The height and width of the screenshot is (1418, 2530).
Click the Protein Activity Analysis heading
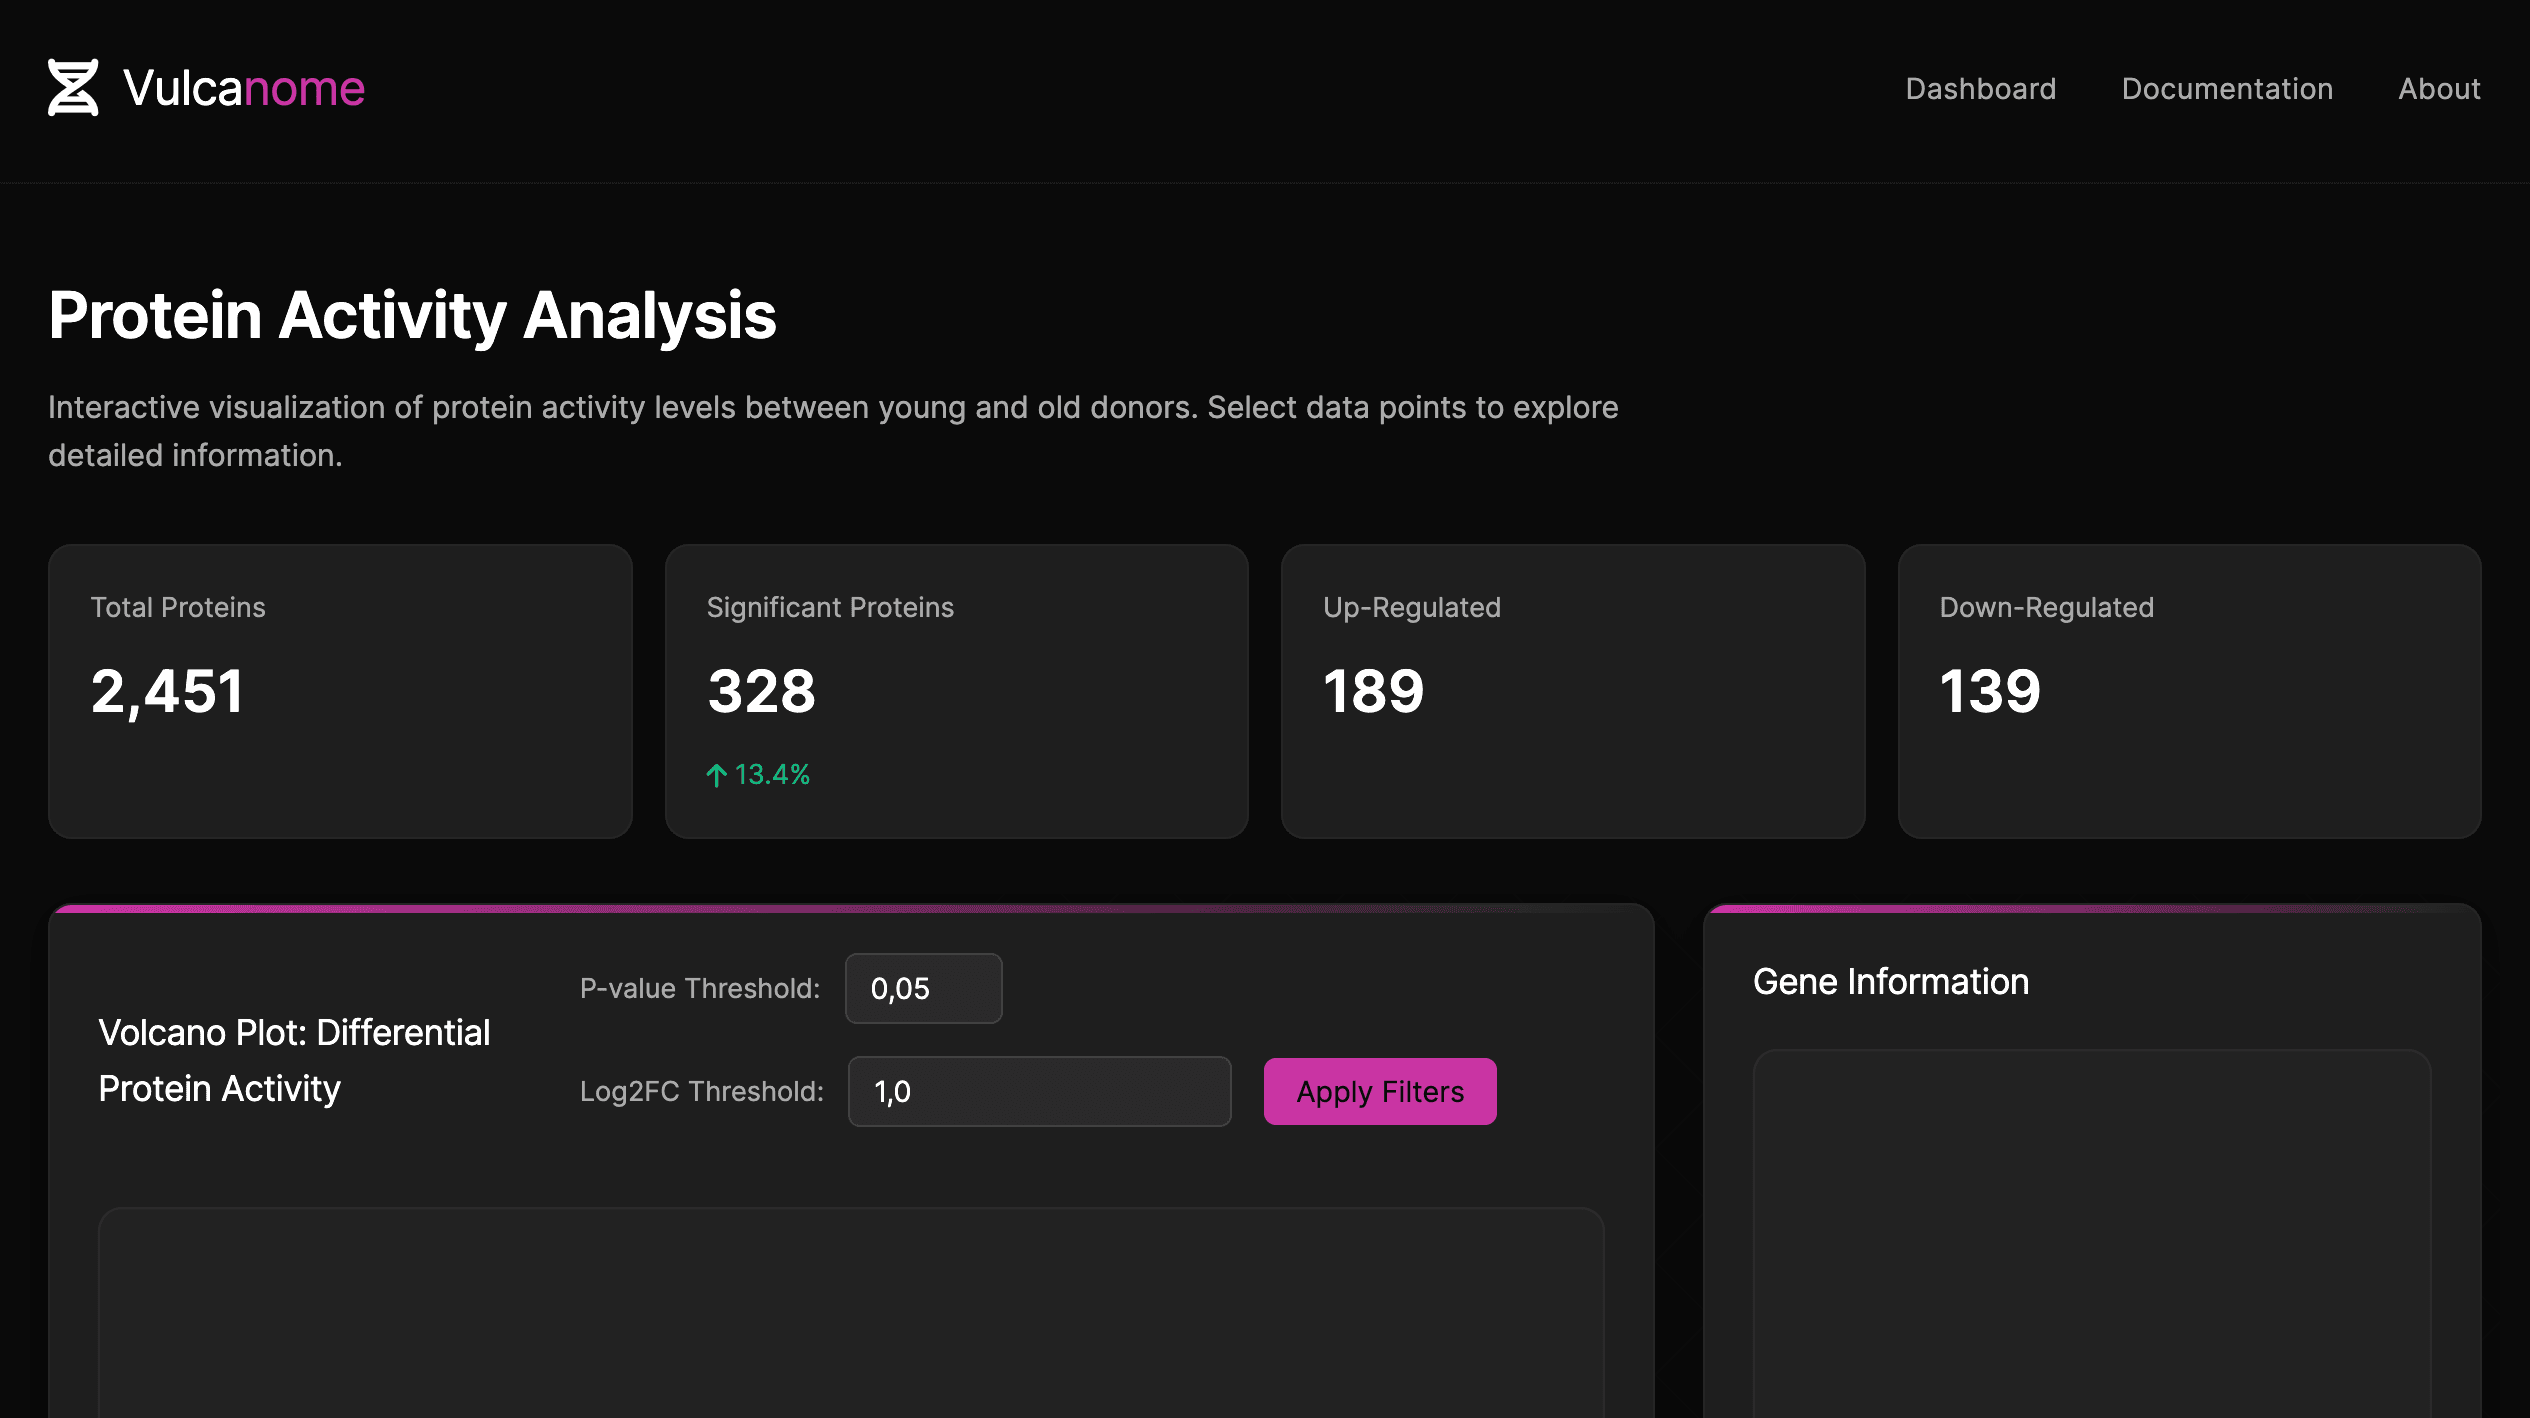(412, 315)
